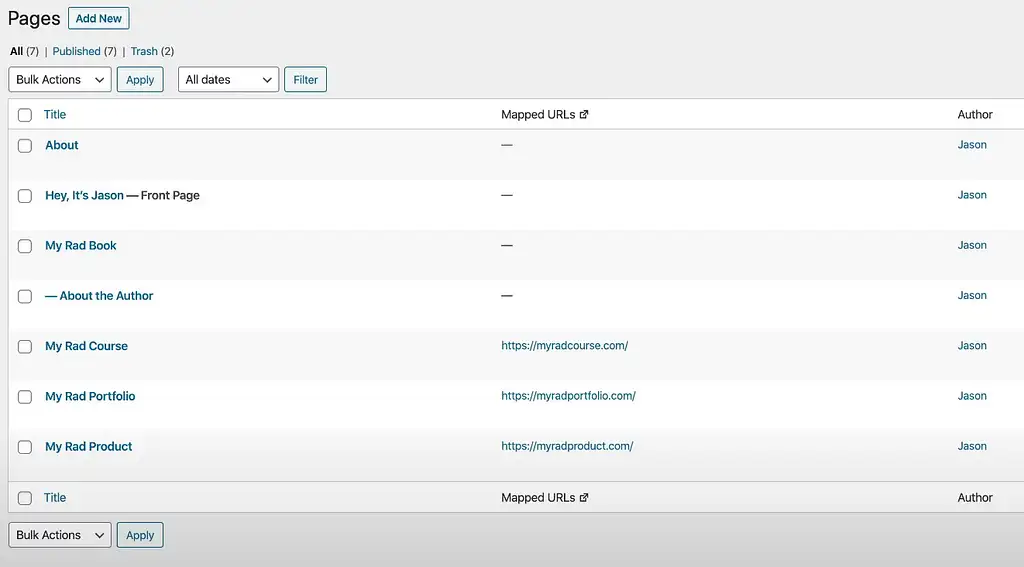Click author Jason on the Hey, It's Jason row
Viewport: 1024px width, 567px height.
coord(972,195)
